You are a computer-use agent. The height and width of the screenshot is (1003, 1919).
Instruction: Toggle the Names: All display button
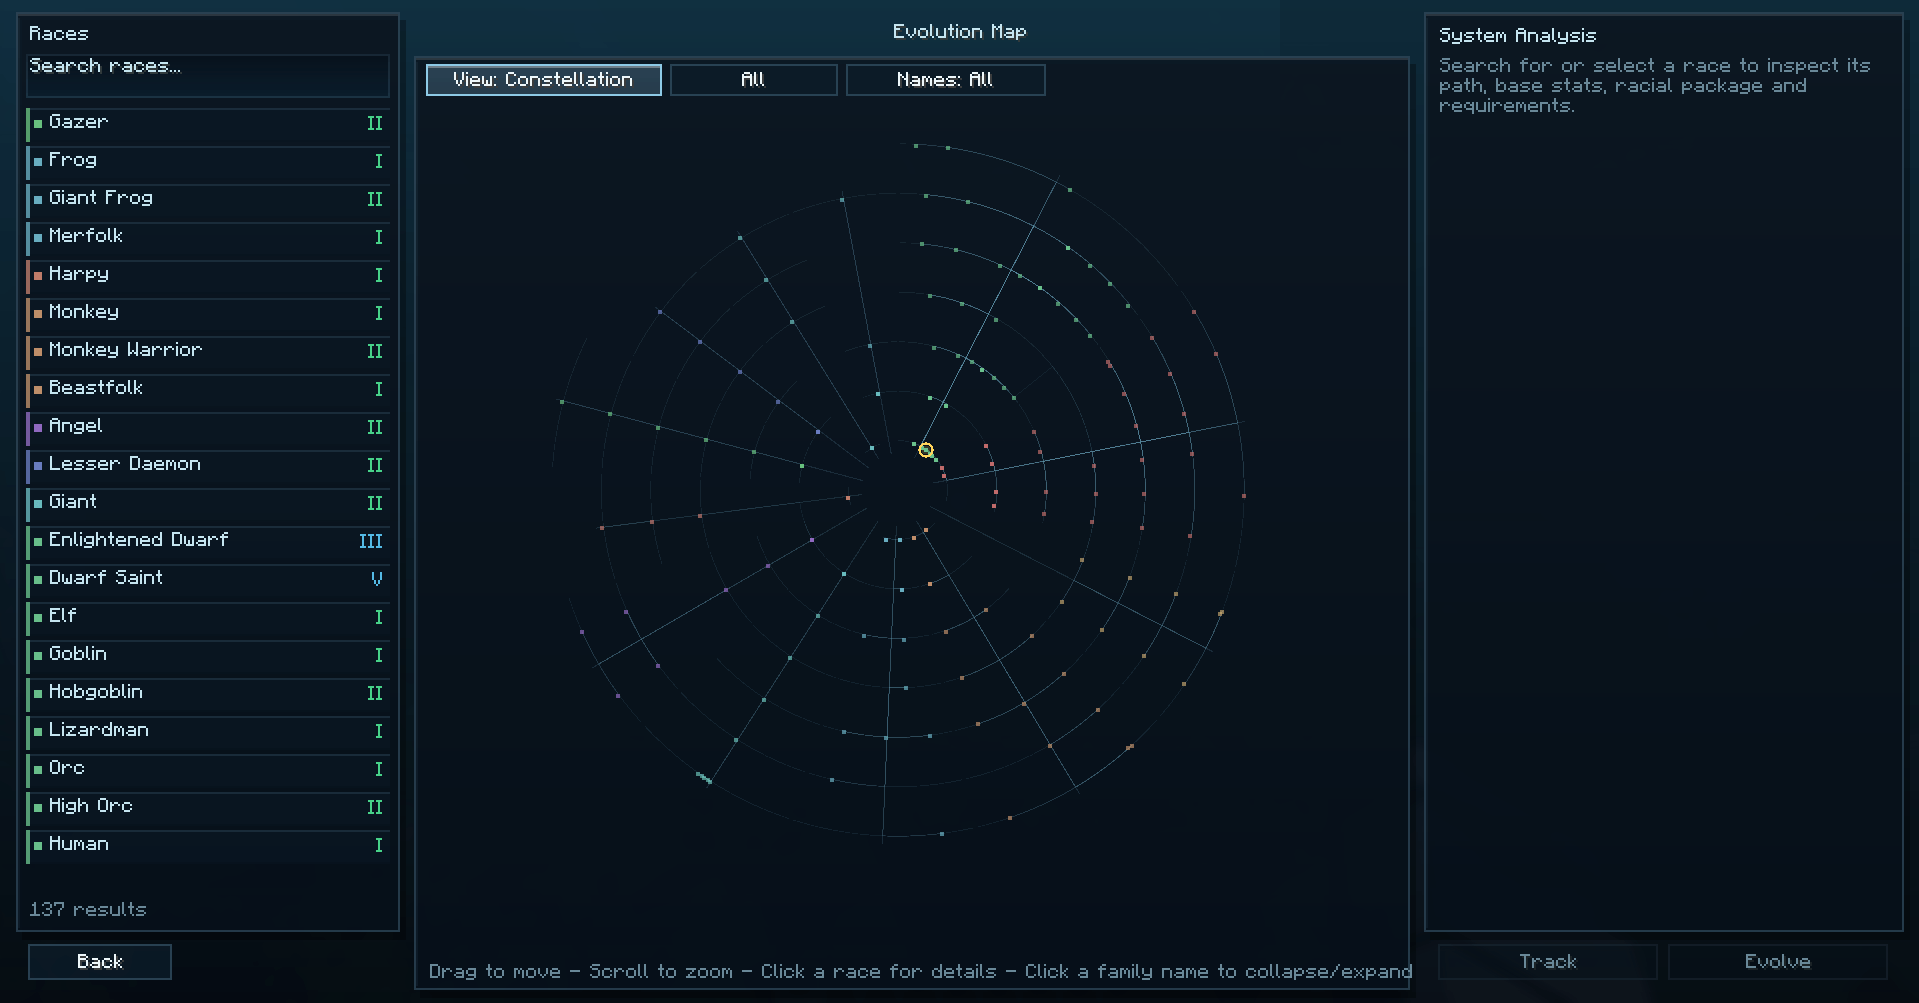click(945, 80)
